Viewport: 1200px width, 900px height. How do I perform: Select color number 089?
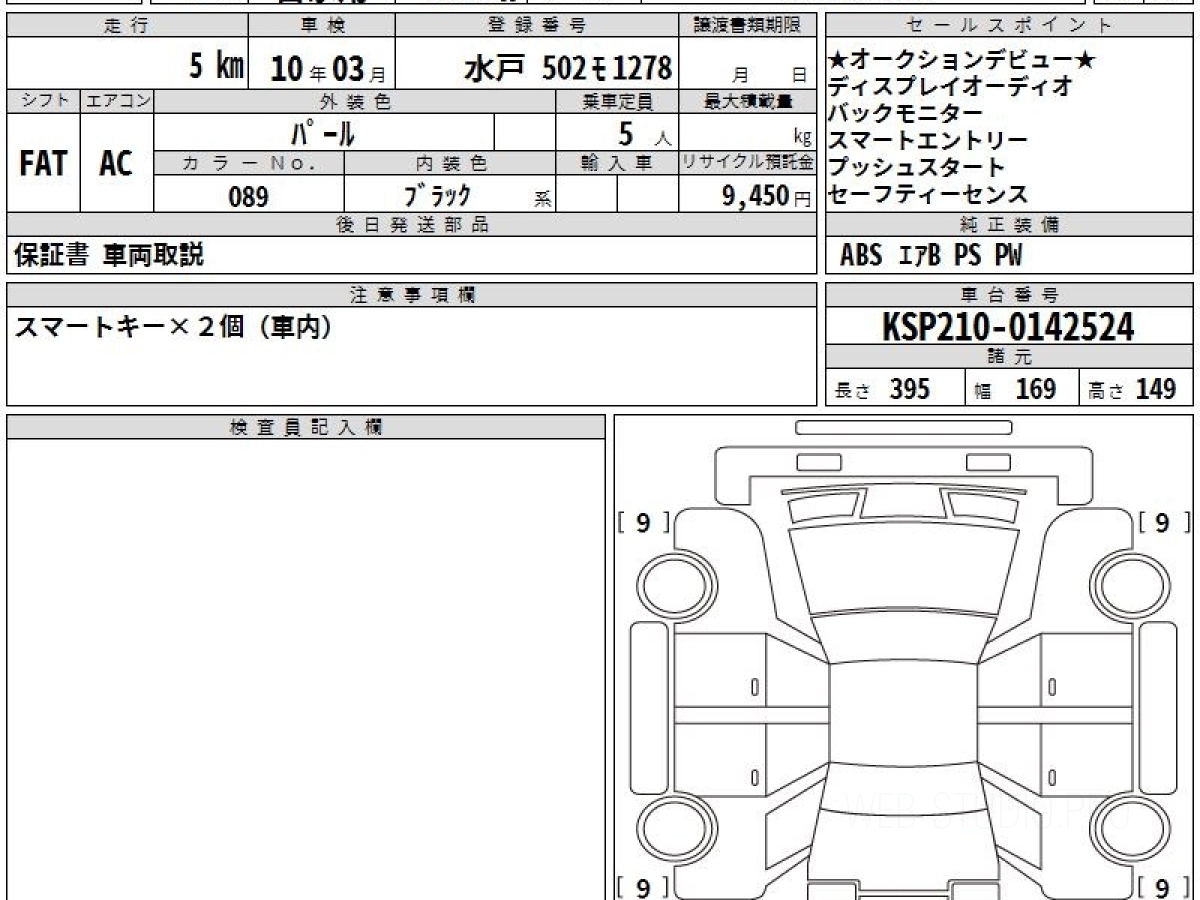(x=249, y=196)
